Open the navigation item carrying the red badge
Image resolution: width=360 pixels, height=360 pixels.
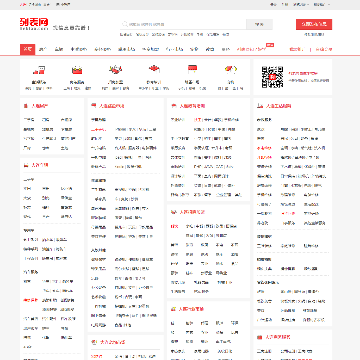coord(252,49)
